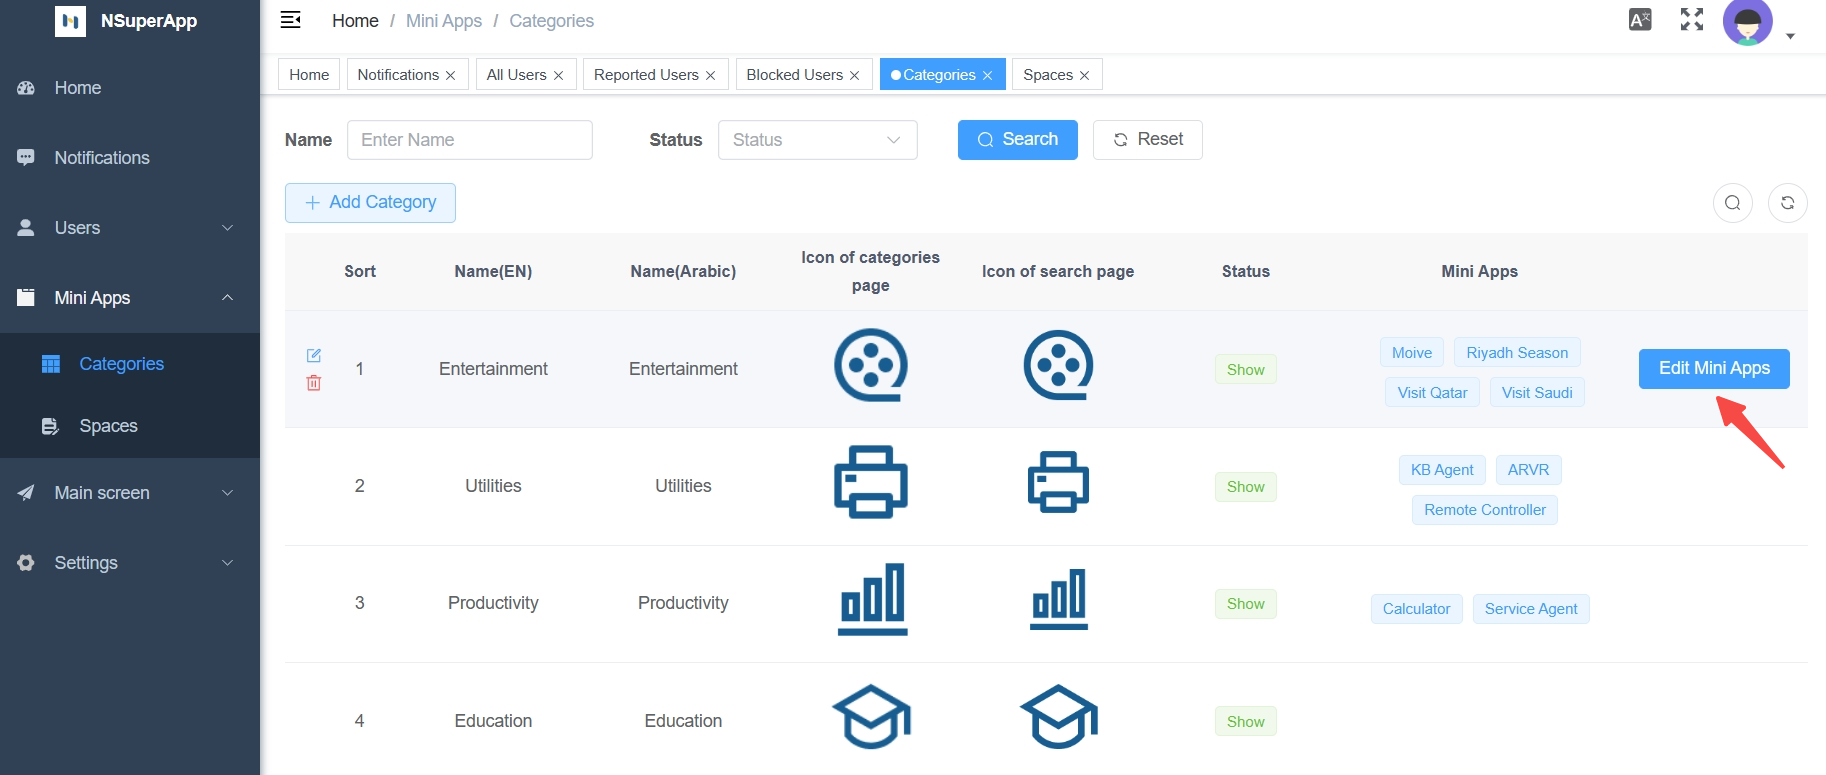Open Spaces in the sidebar menu
The width and height of the screenshot is (1826, 775).
click(108, 426)
